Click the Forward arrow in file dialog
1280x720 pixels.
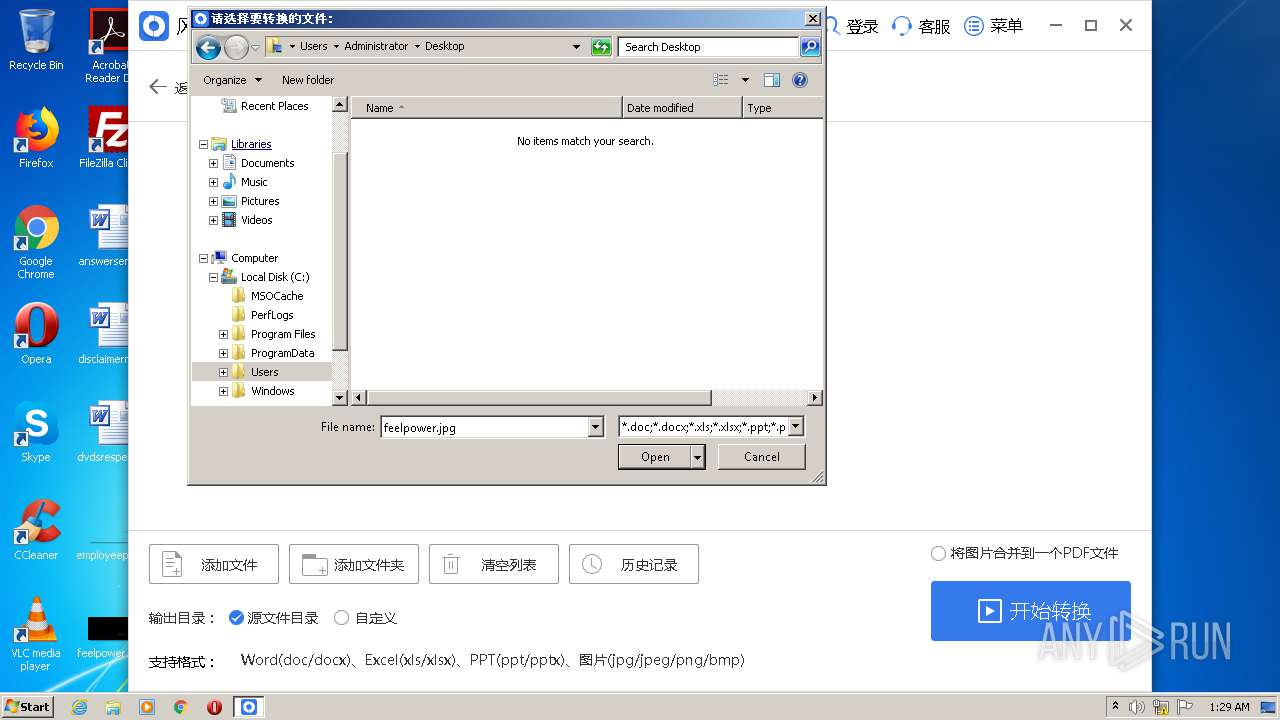(236, 47)
